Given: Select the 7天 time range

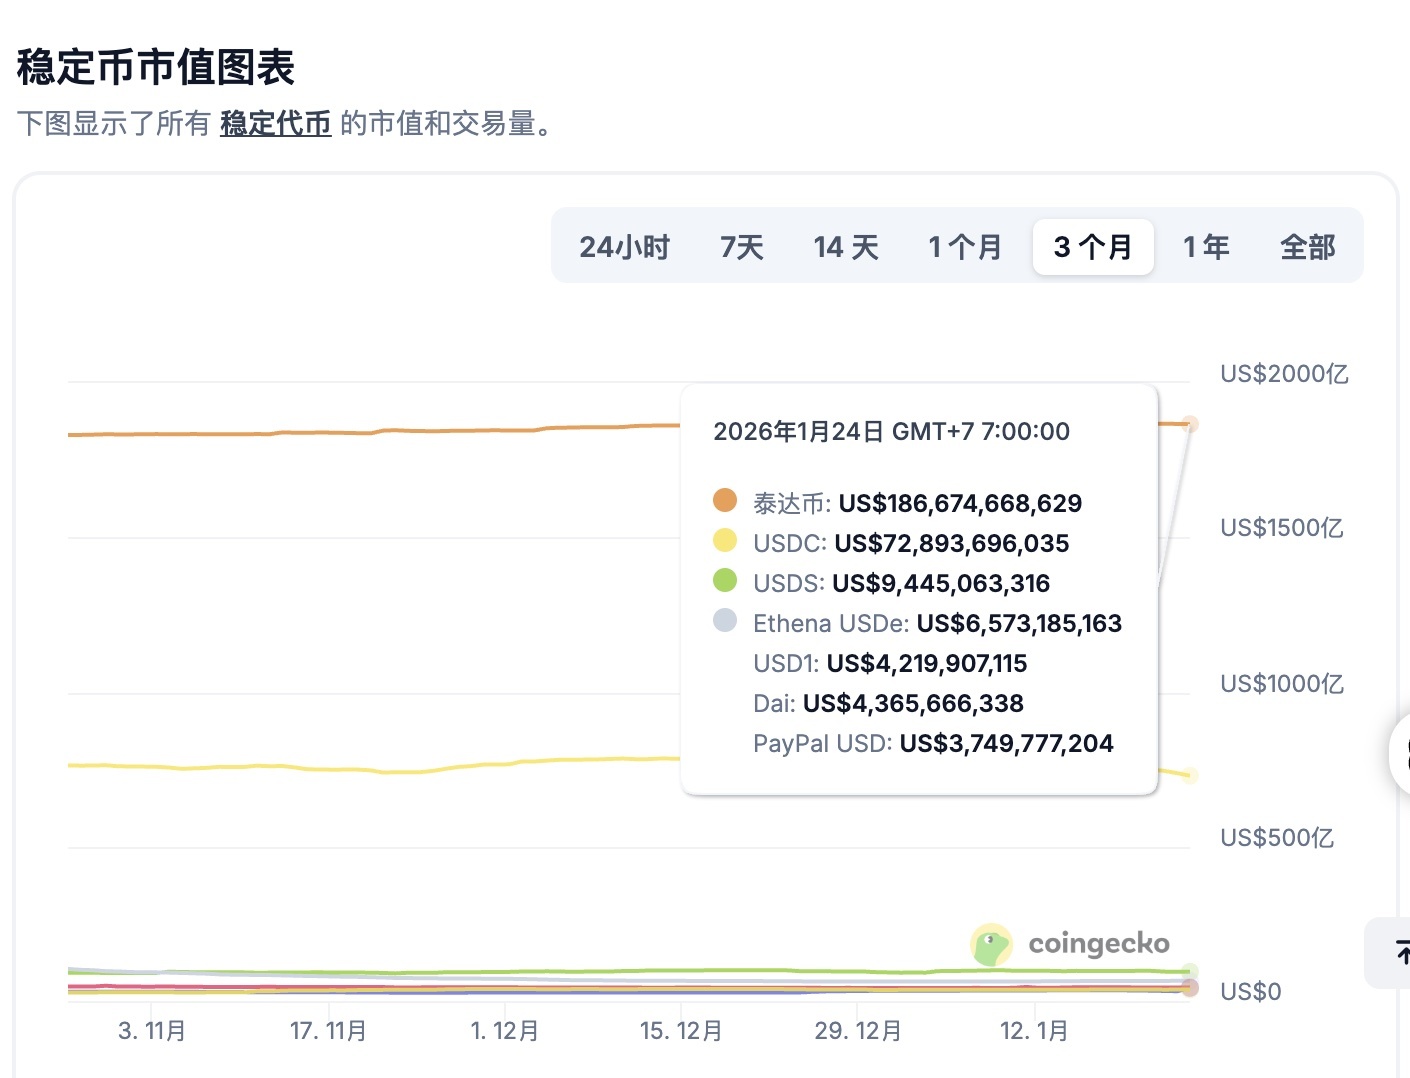Looking at the screenshot, I should pos(742,247).
